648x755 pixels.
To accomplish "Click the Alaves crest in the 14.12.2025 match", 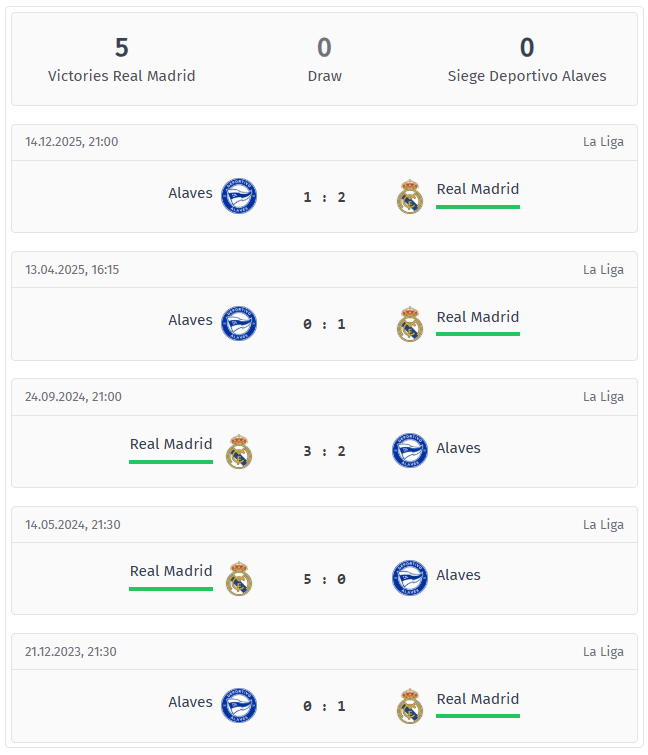I will tap(239, 196).
